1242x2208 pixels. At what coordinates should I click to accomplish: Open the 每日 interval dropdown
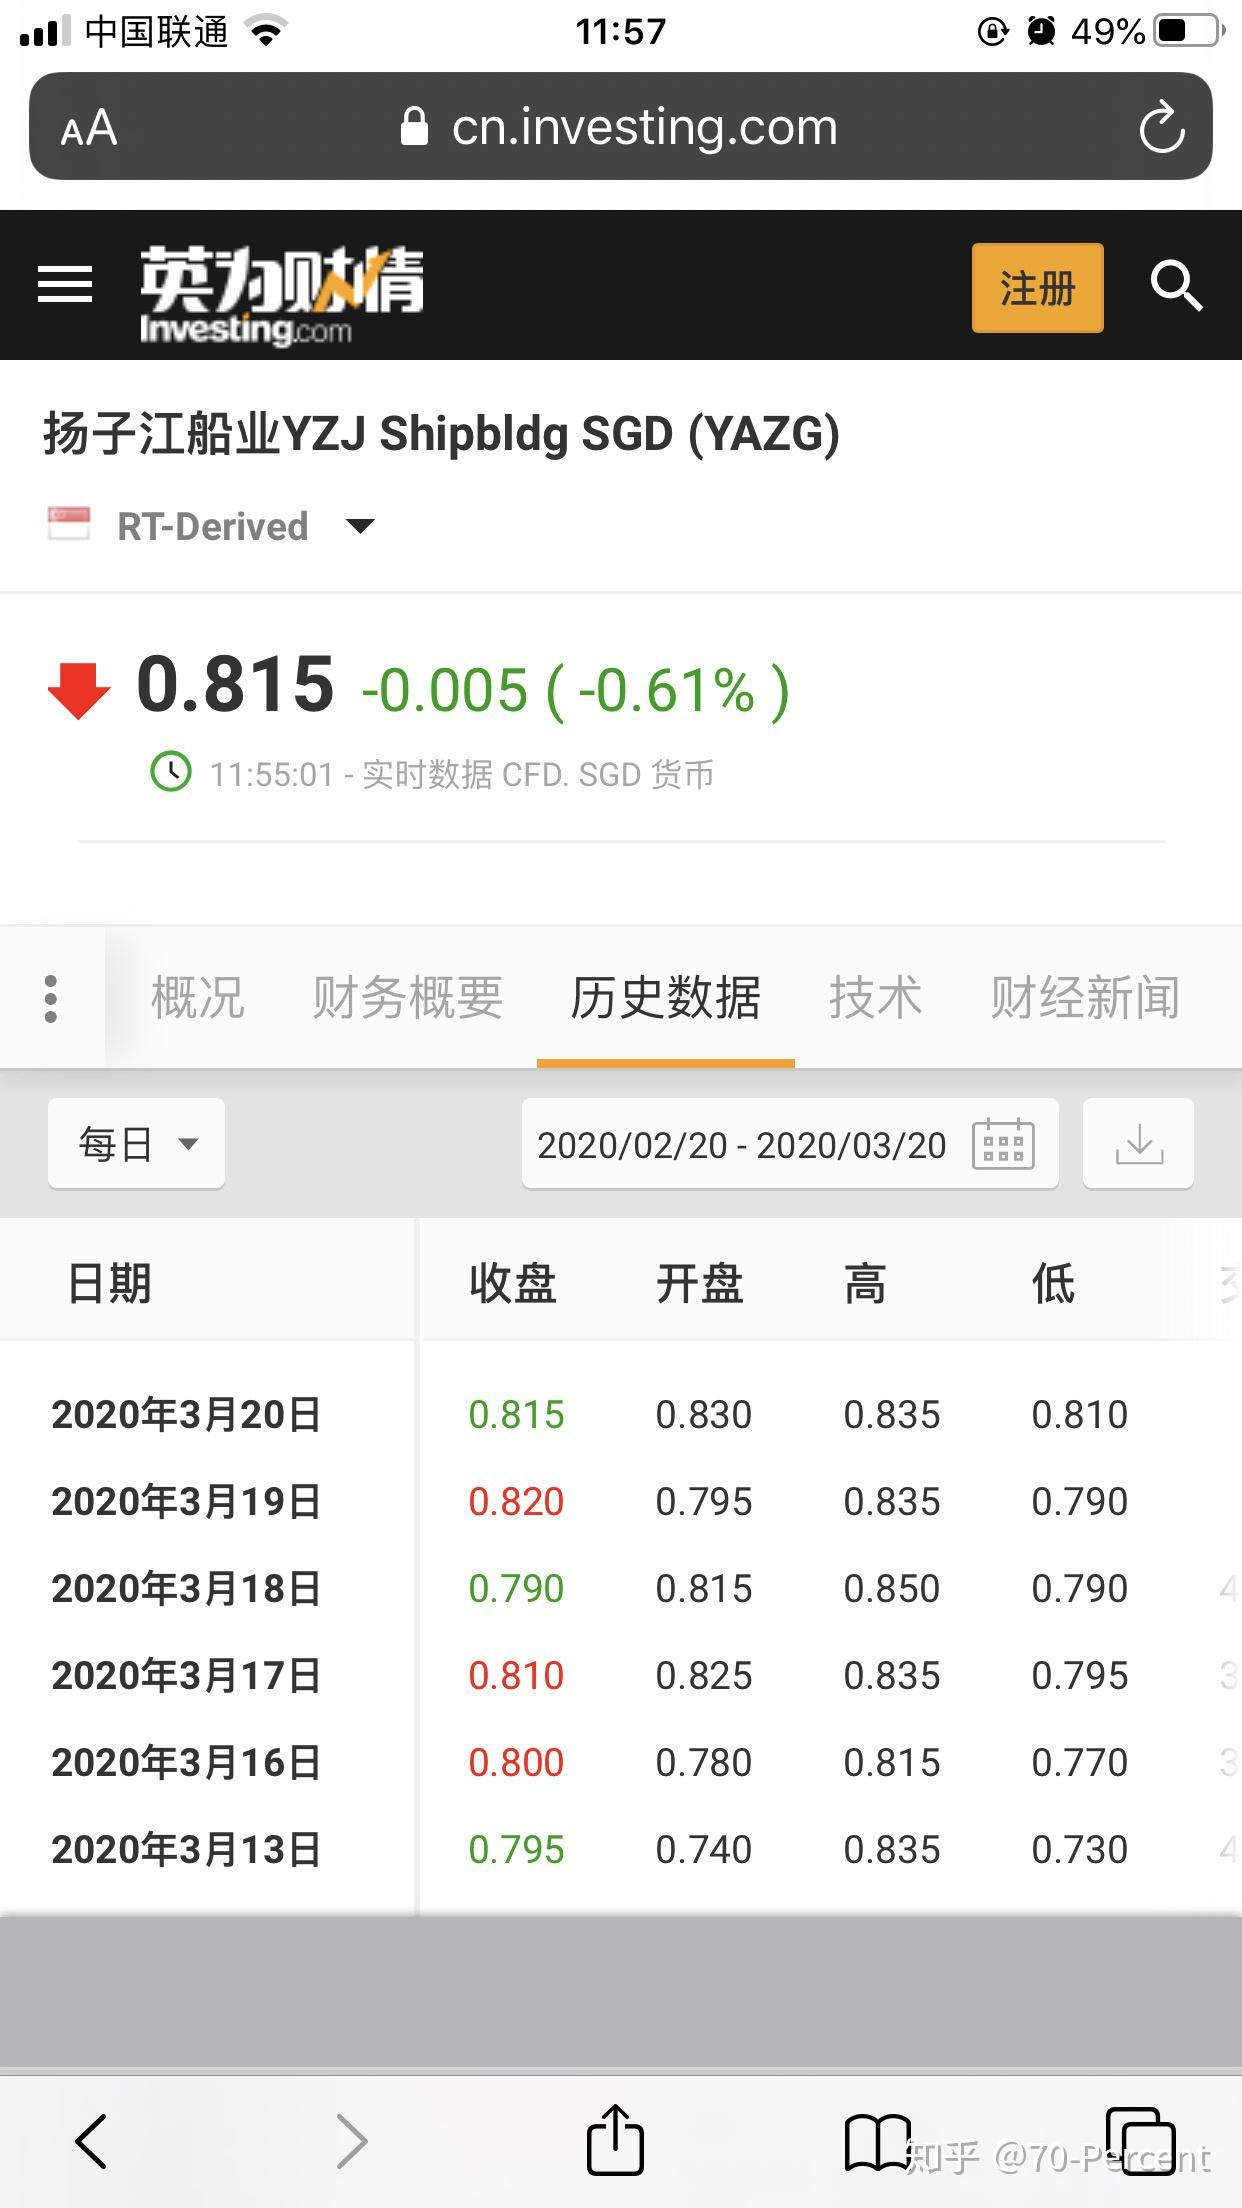click(x=136, y=1143)
